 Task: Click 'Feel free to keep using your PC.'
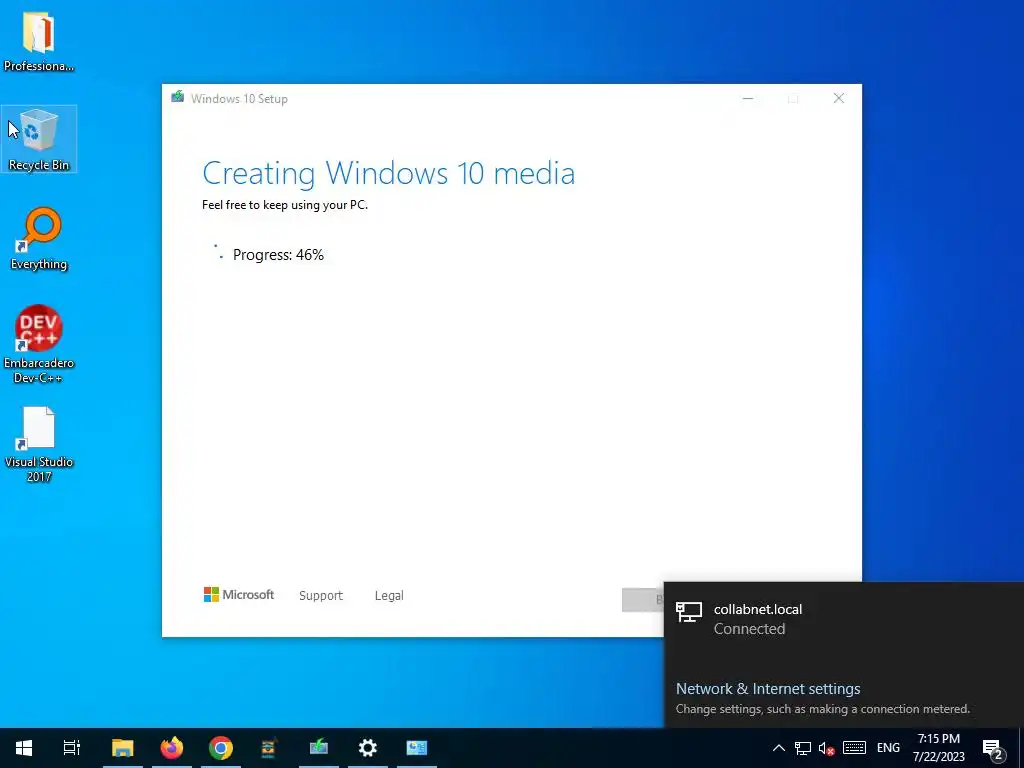285,205
